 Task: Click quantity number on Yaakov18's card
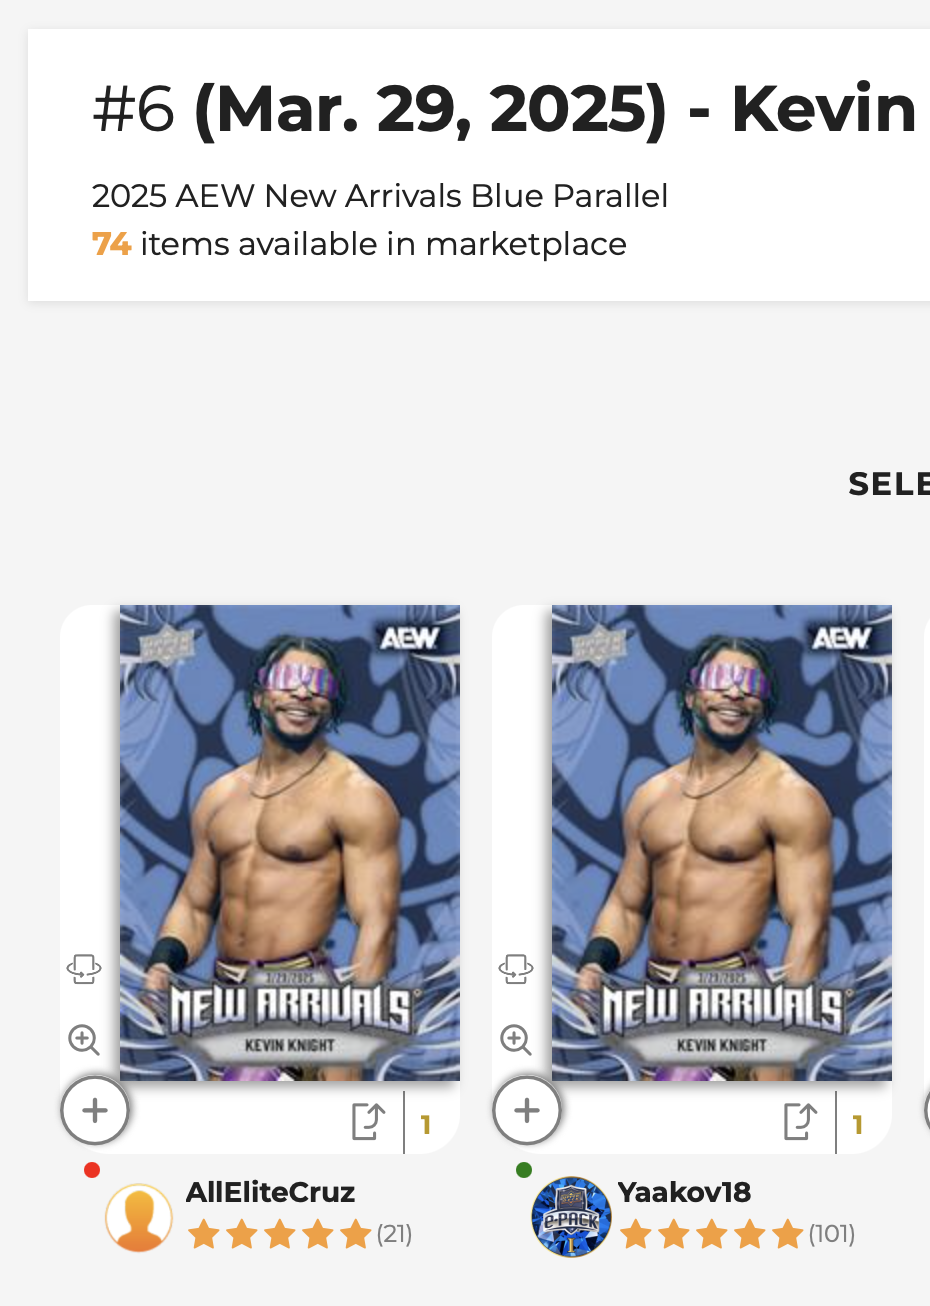[858, 1125]
